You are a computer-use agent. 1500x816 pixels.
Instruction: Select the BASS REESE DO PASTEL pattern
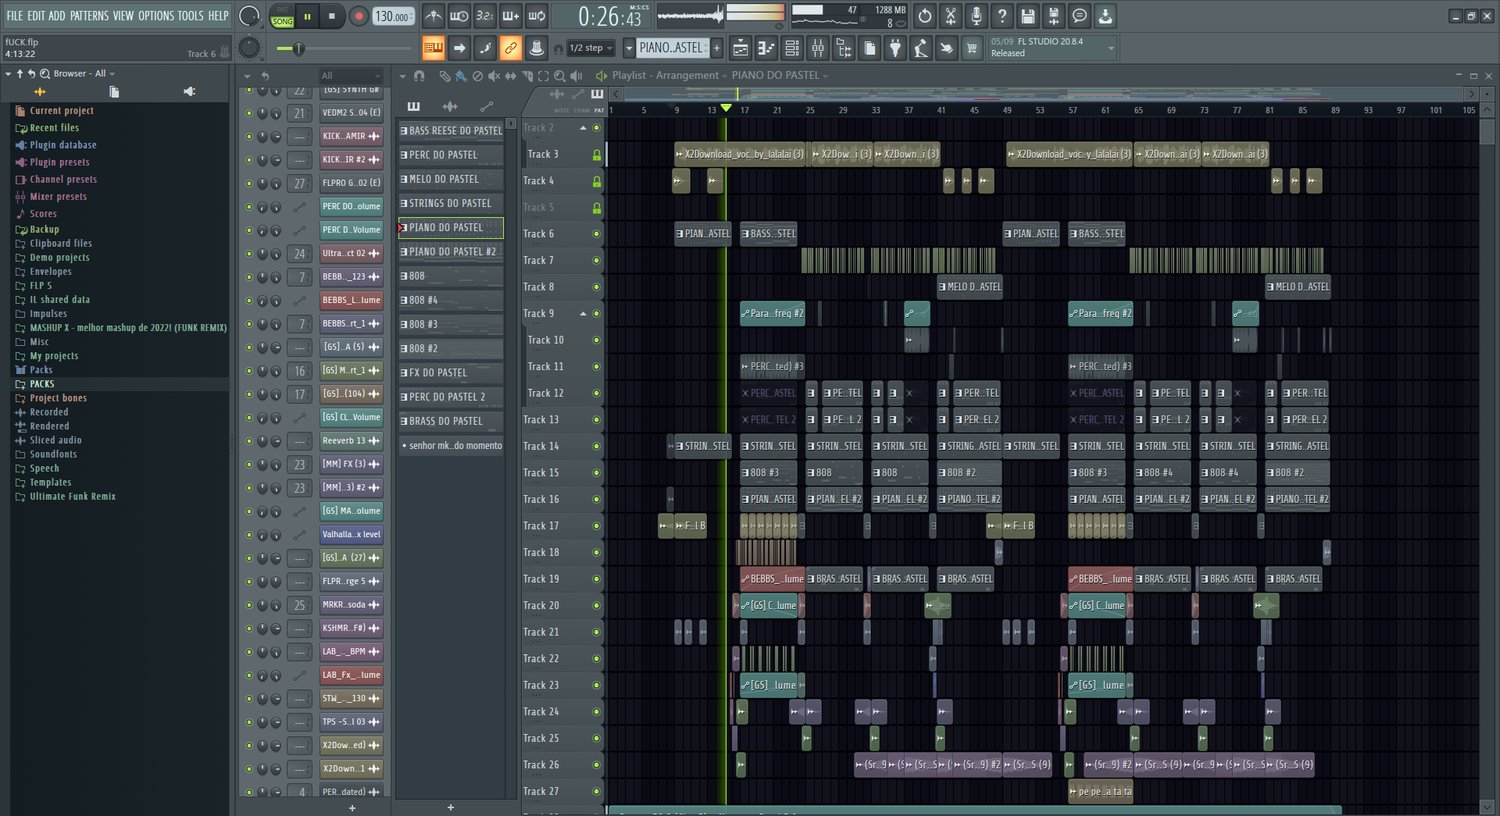(451, 131)
